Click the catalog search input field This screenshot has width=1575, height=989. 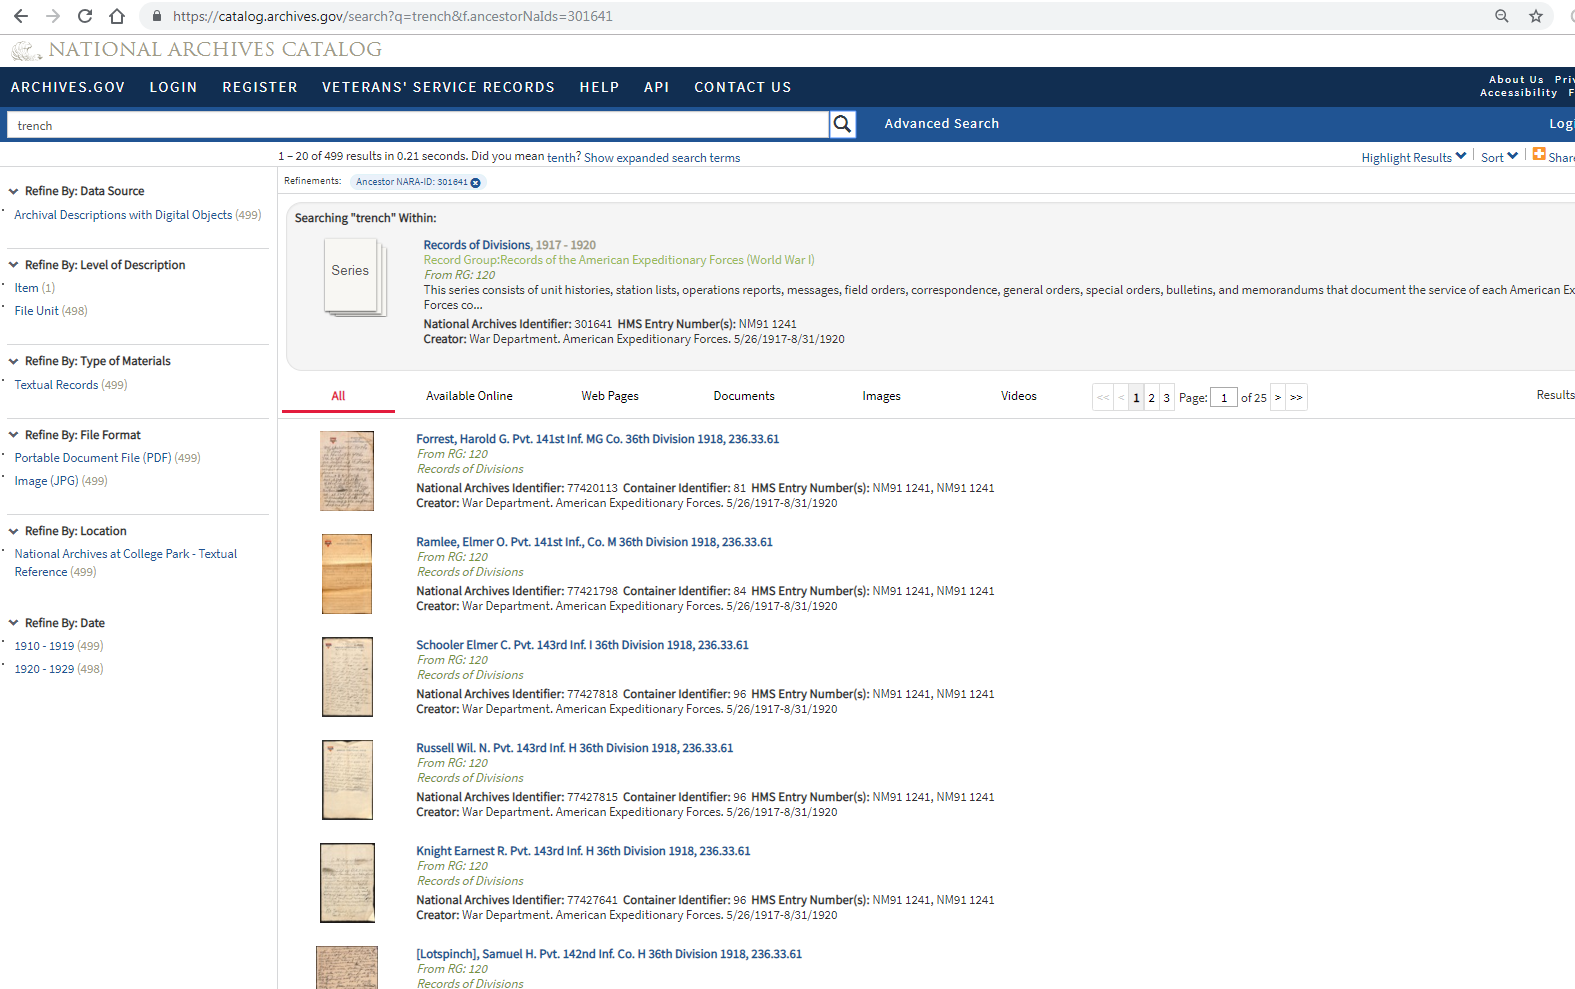(x=418, y=125)
